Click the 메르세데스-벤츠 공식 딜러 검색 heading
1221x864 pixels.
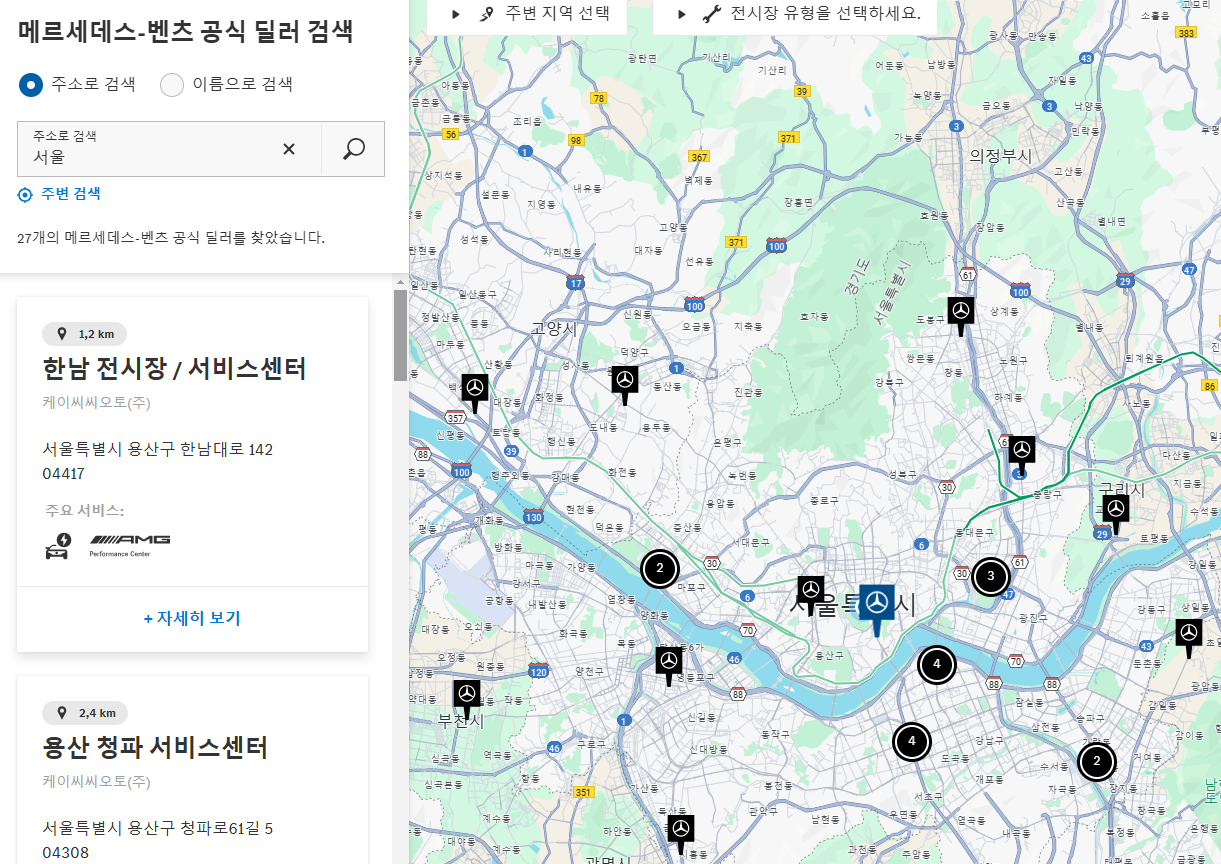tap(186, 31)
